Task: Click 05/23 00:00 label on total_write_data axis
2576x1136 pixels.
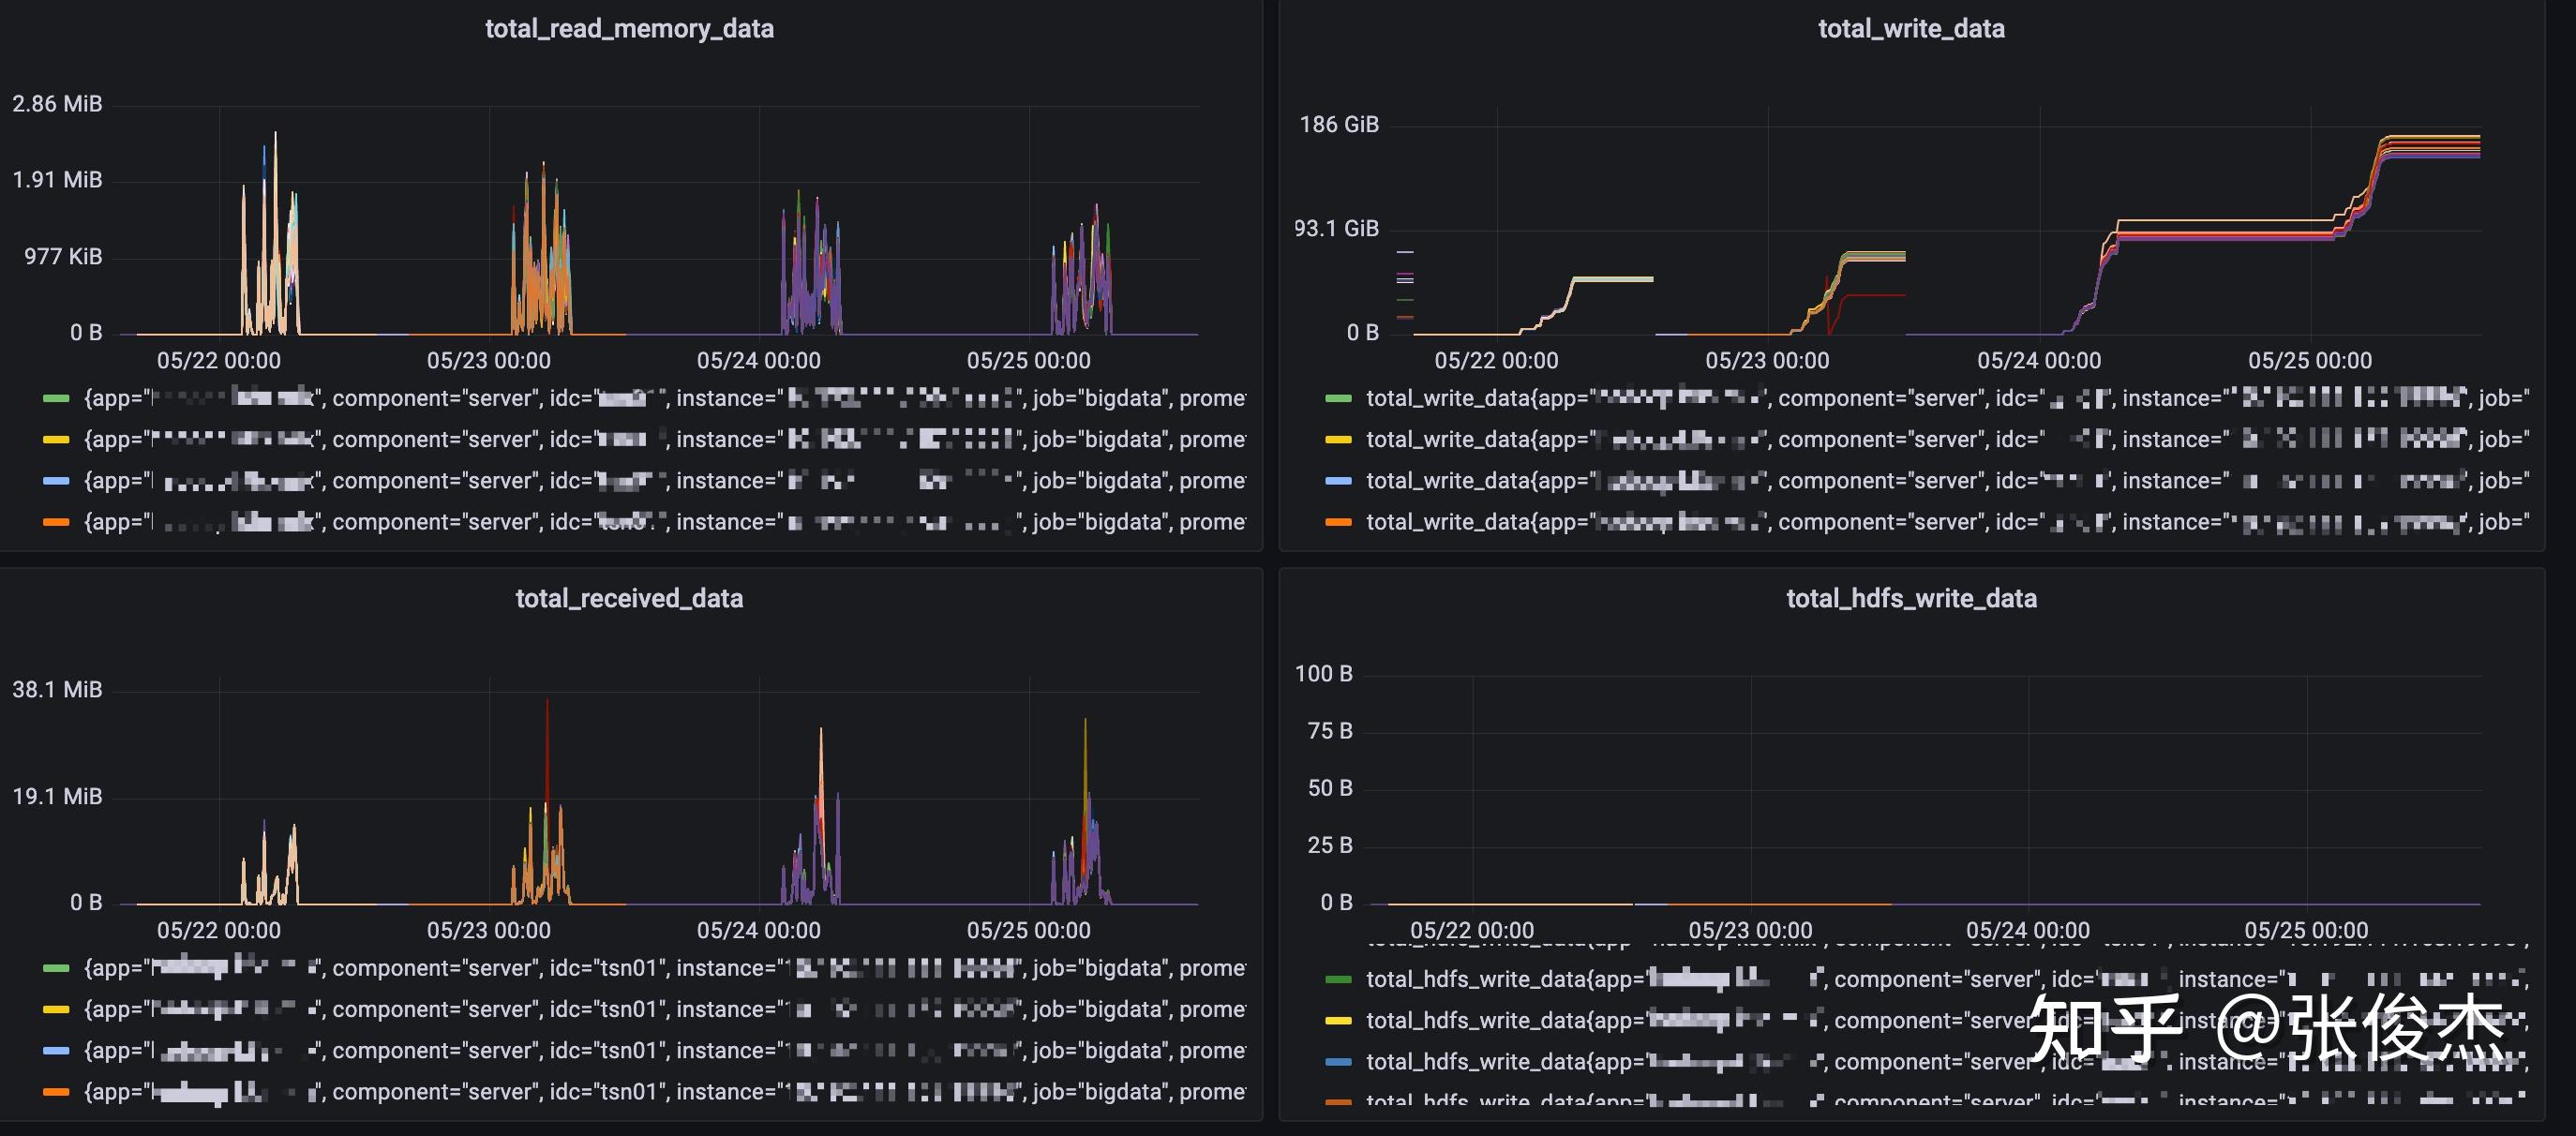Action: (1767, 360)
